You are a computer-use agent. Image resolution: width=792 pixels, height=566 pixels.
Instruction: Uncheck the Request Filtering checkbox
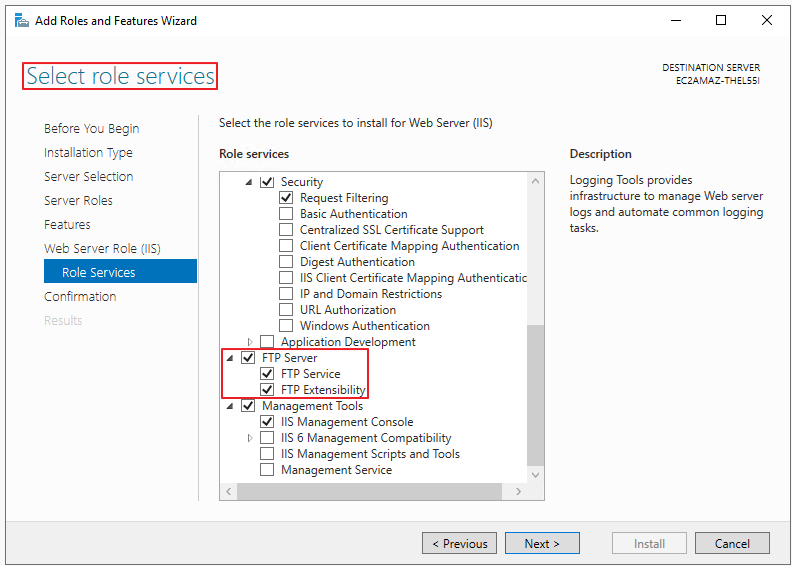coord(286,198)
